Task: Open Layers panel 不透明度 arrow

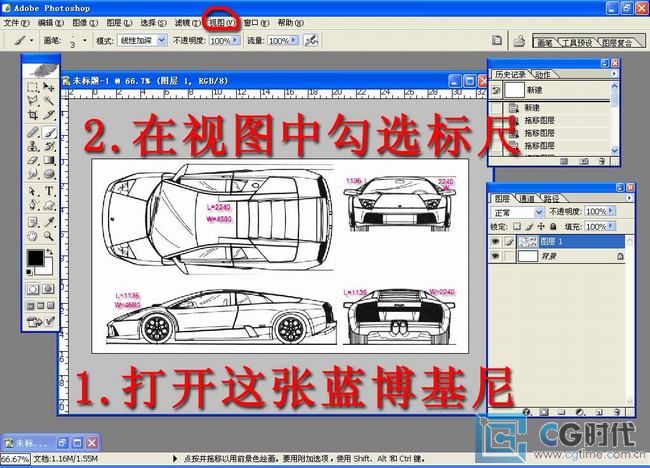Action: click(x=611, y=211)
